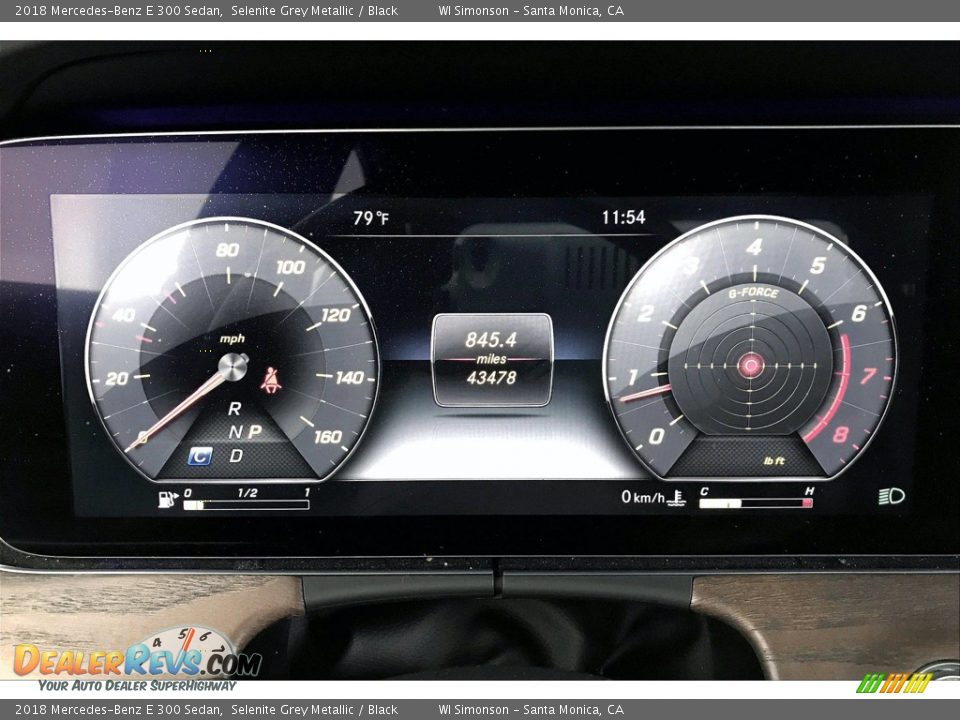Tap the fuel pump icon
The height and width of the screenshot is (720, 960).
pos(168,500)
